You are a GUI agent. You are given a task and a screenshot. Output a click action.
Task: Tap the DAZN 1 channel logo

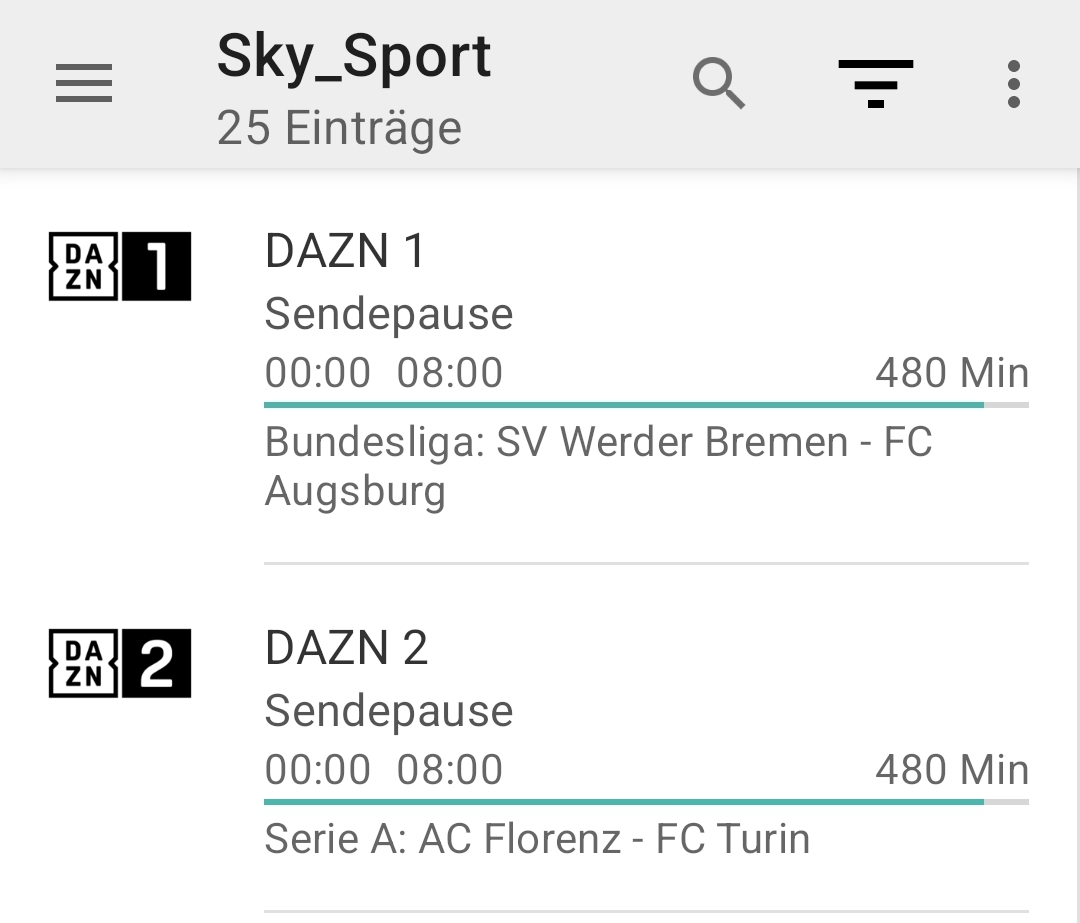coord(120,266)
